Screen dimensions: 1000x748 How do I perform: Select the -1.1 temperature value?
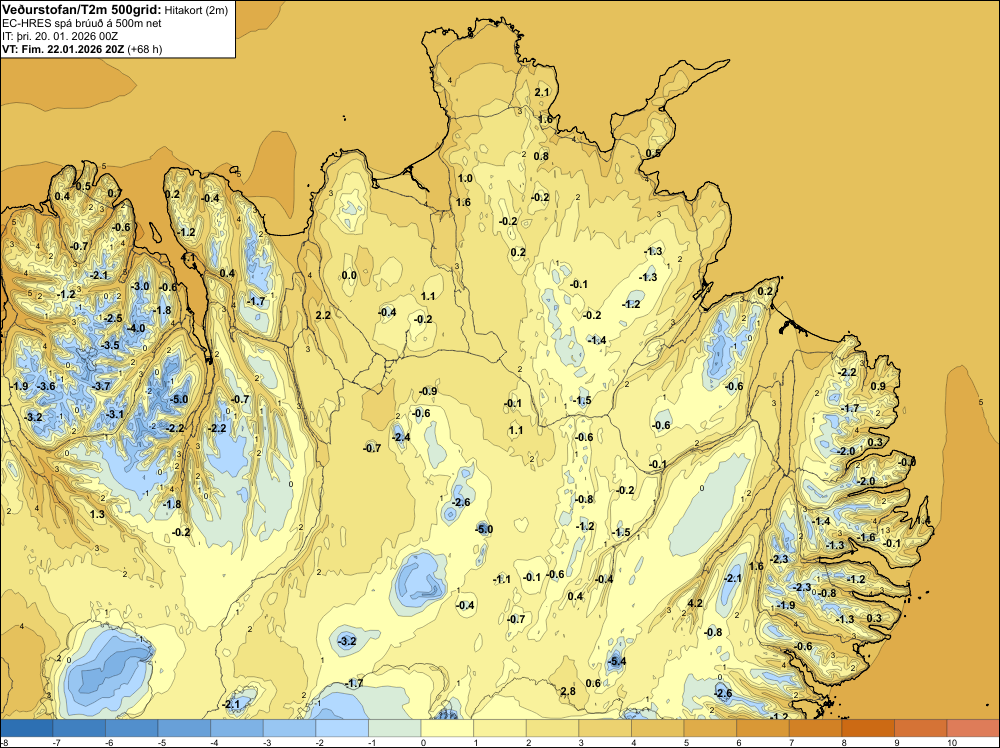click(502, 579)
